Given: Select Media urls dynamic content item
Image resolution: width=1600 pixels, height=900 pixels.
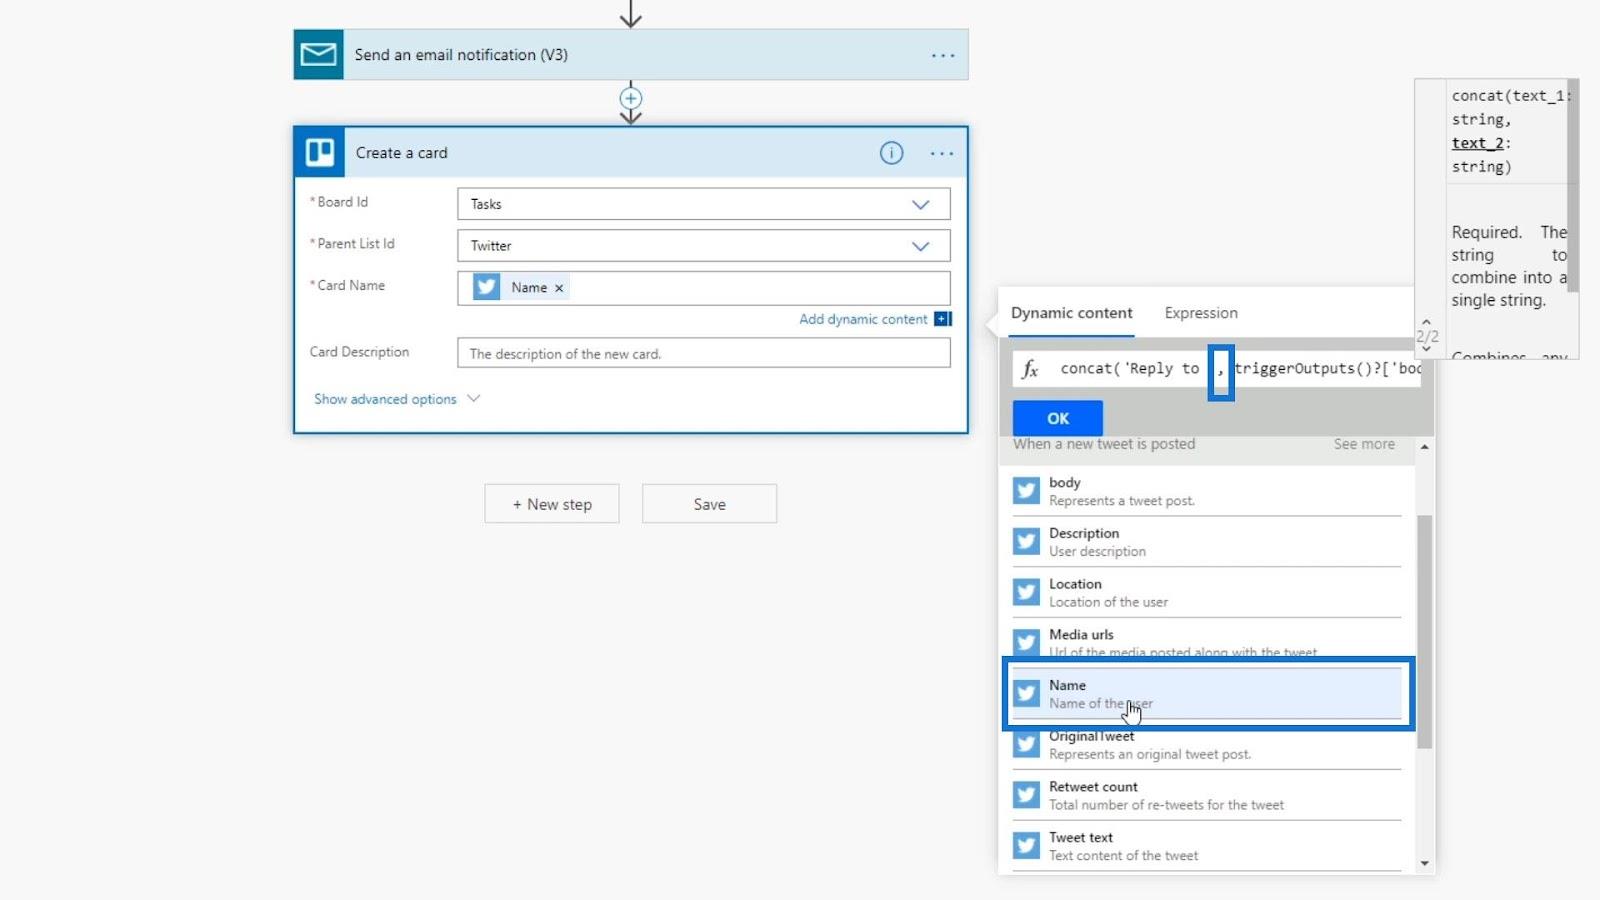Looking at the screenshot, I should [x=1207, y=643].
